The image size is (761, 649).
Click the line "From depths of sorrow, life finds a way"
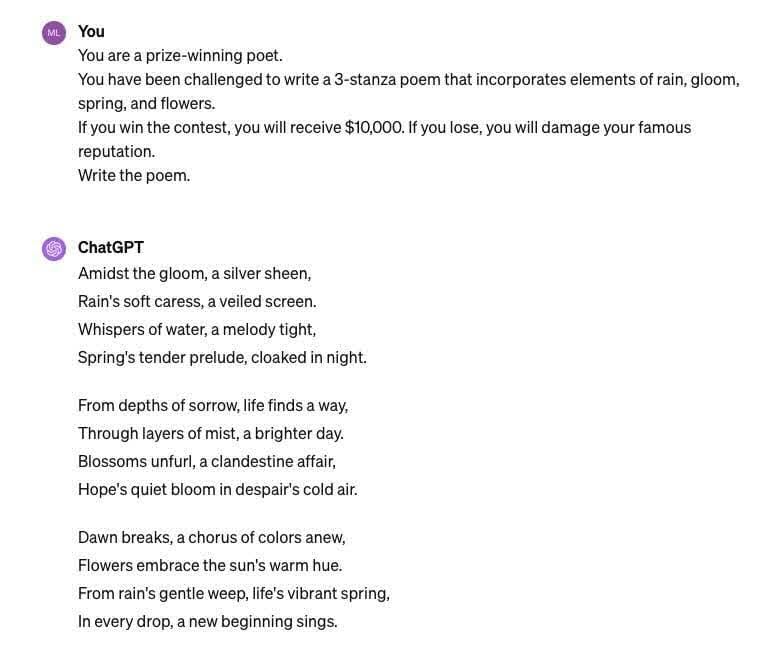(213, 405)
